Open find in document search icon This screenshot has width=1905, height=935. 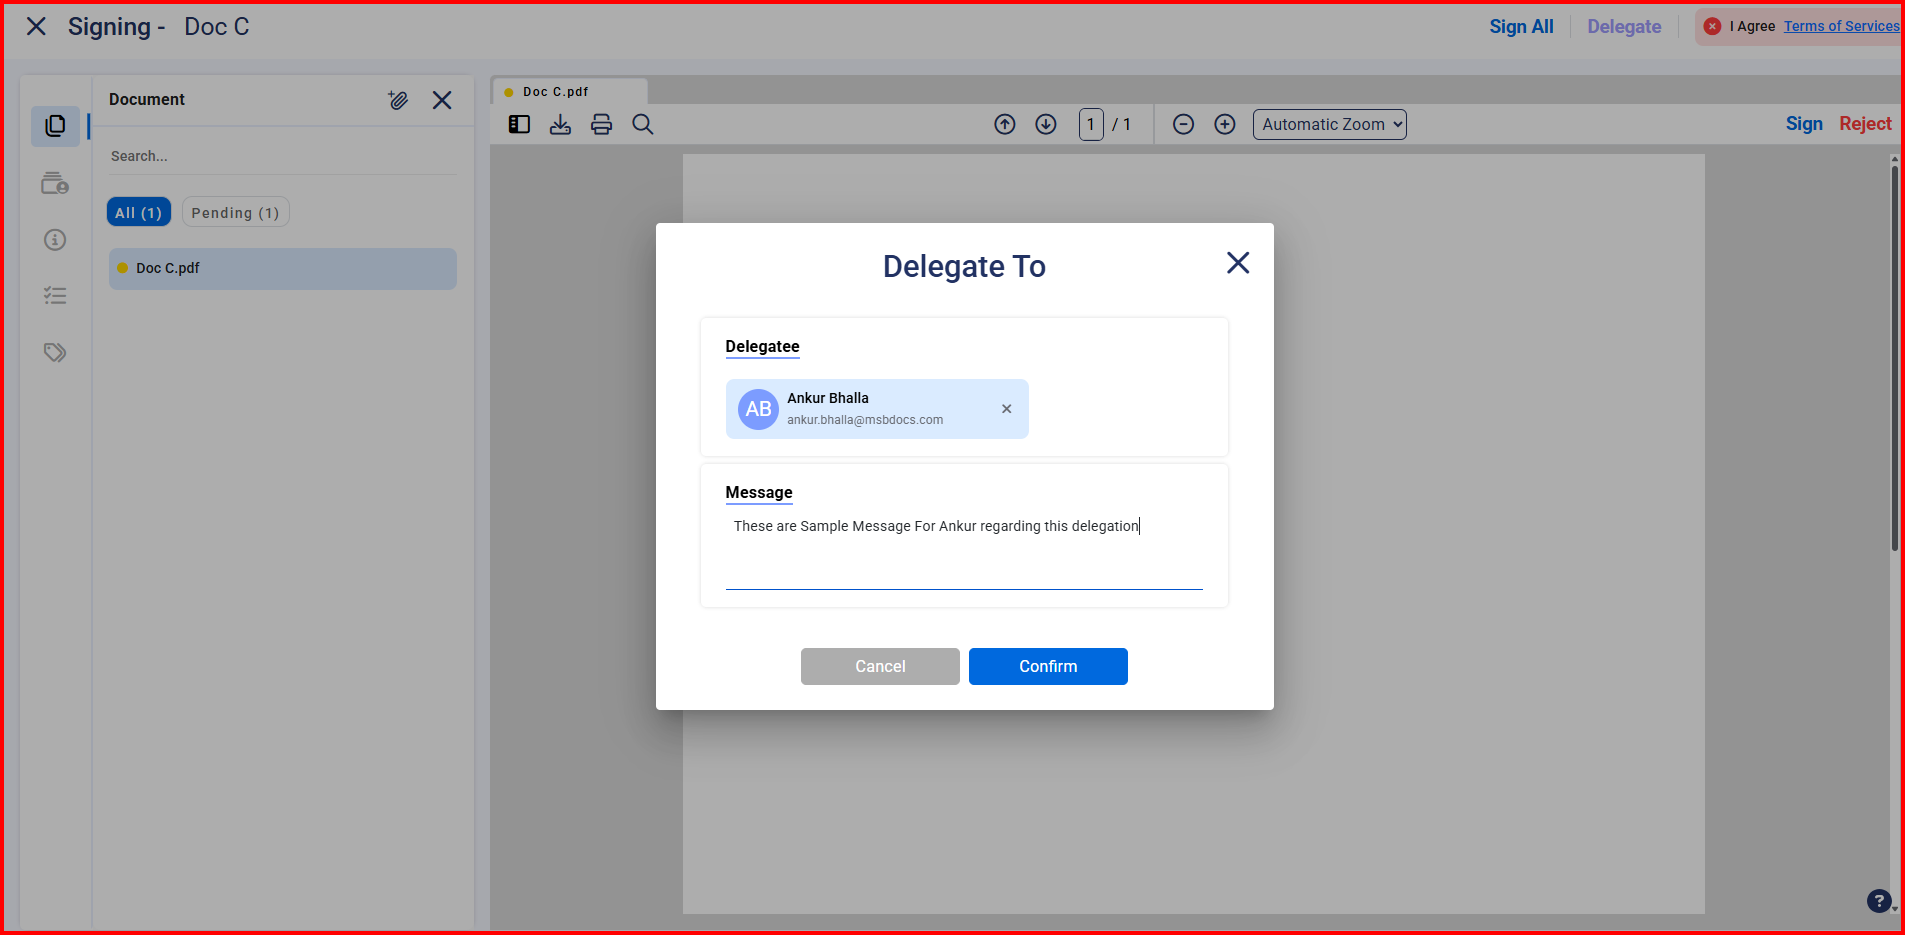tap(643, 124)
